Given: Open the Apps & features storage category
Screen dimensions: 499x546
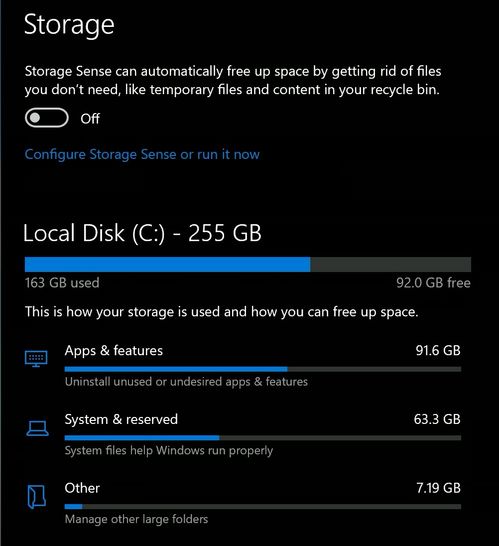Looking at the screenshot, I should coord(243,365).
